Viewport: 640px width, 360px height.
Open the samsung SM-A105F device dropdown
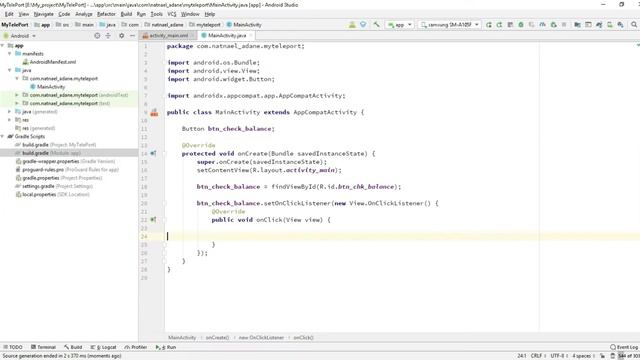(x=449, y=25)
